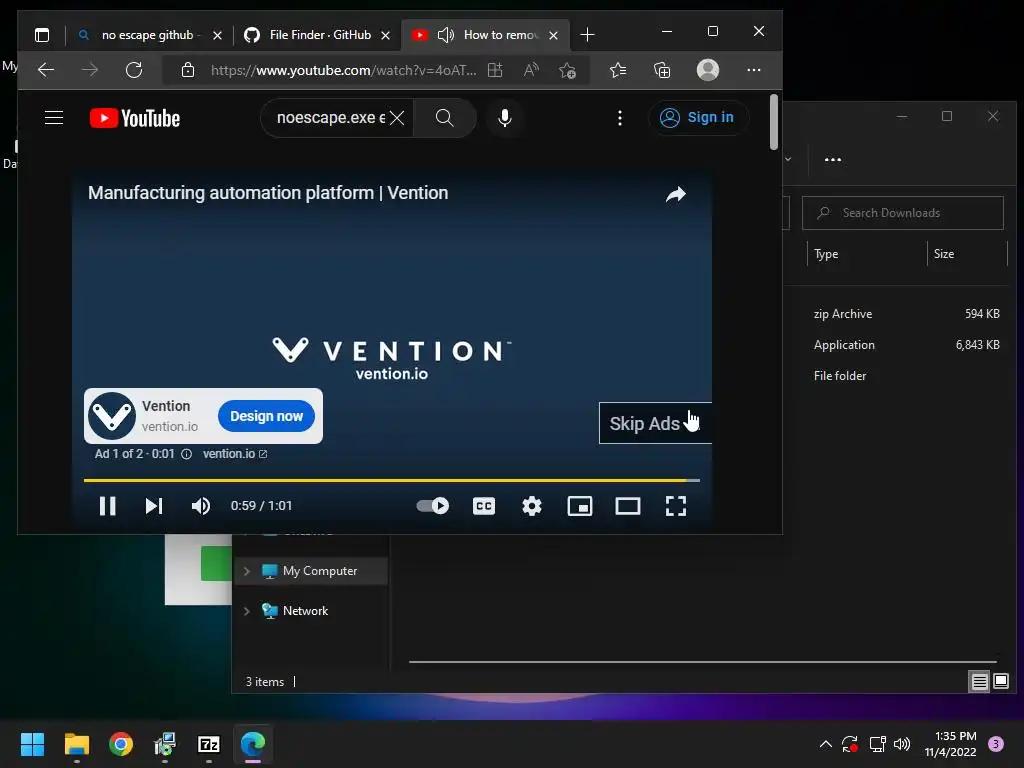Toggle the autoplay switch
Image resolution: width=1024 pixels, height=768 pixels.
coord(433,505)
